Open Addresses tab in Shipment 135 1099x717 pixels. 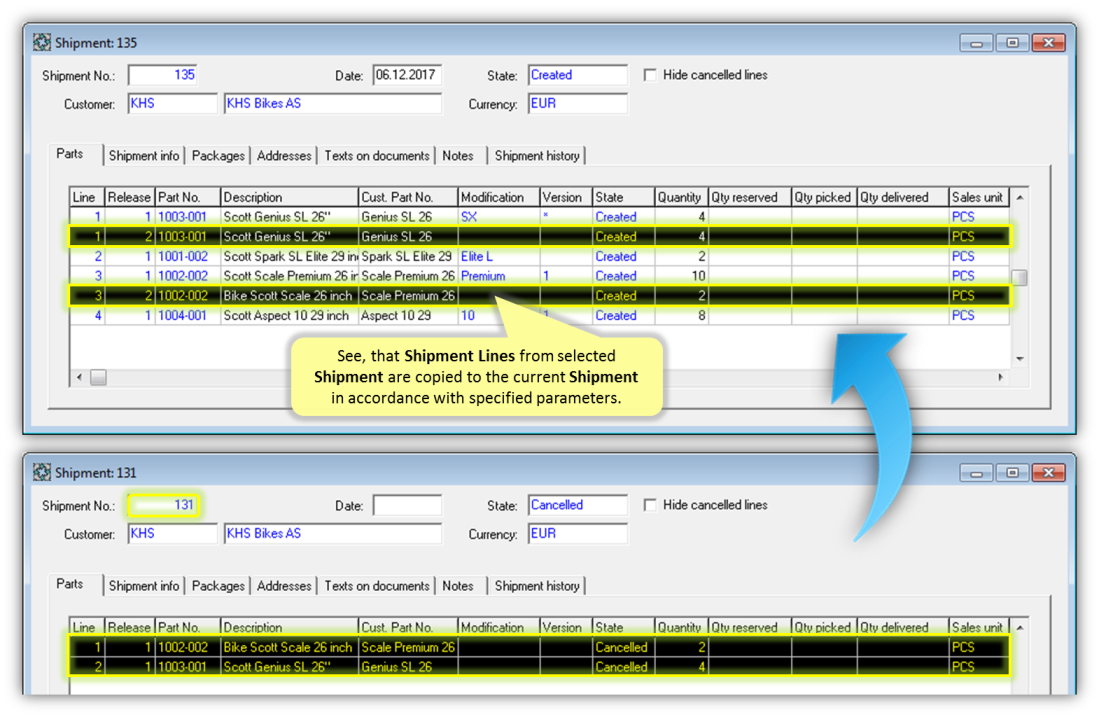pos(284,156)
